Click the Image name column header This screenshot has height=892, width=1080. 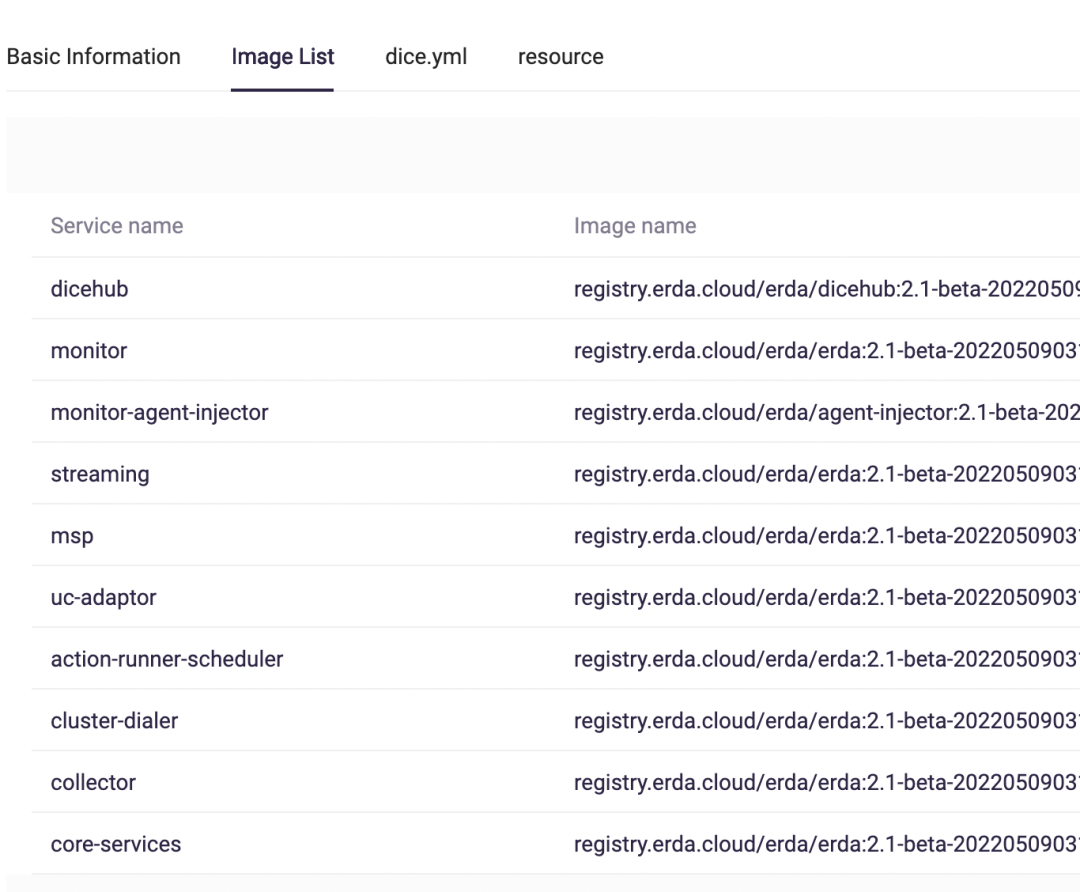pos(635,226)
